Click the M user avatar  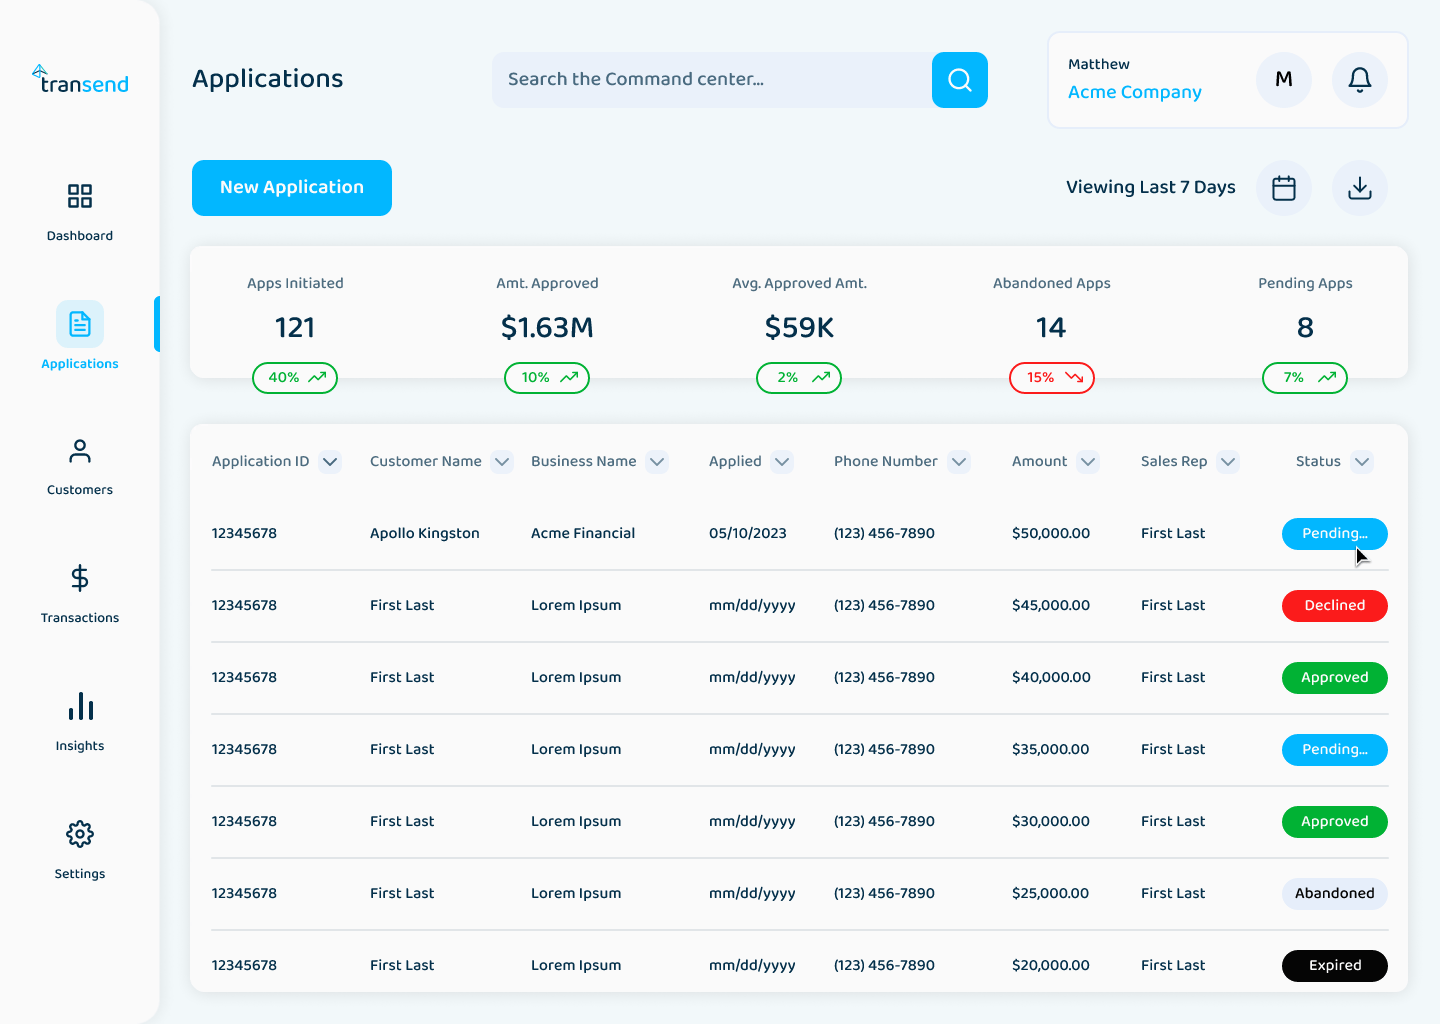(1284, 80)
